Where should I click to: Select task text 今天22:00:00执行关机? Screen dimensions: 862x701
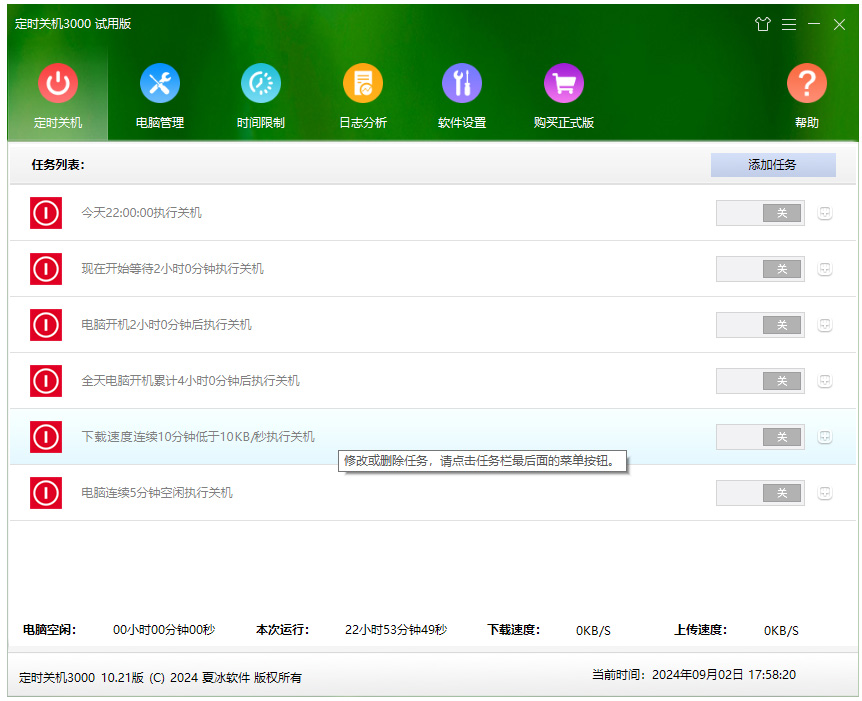pos(141,213)
